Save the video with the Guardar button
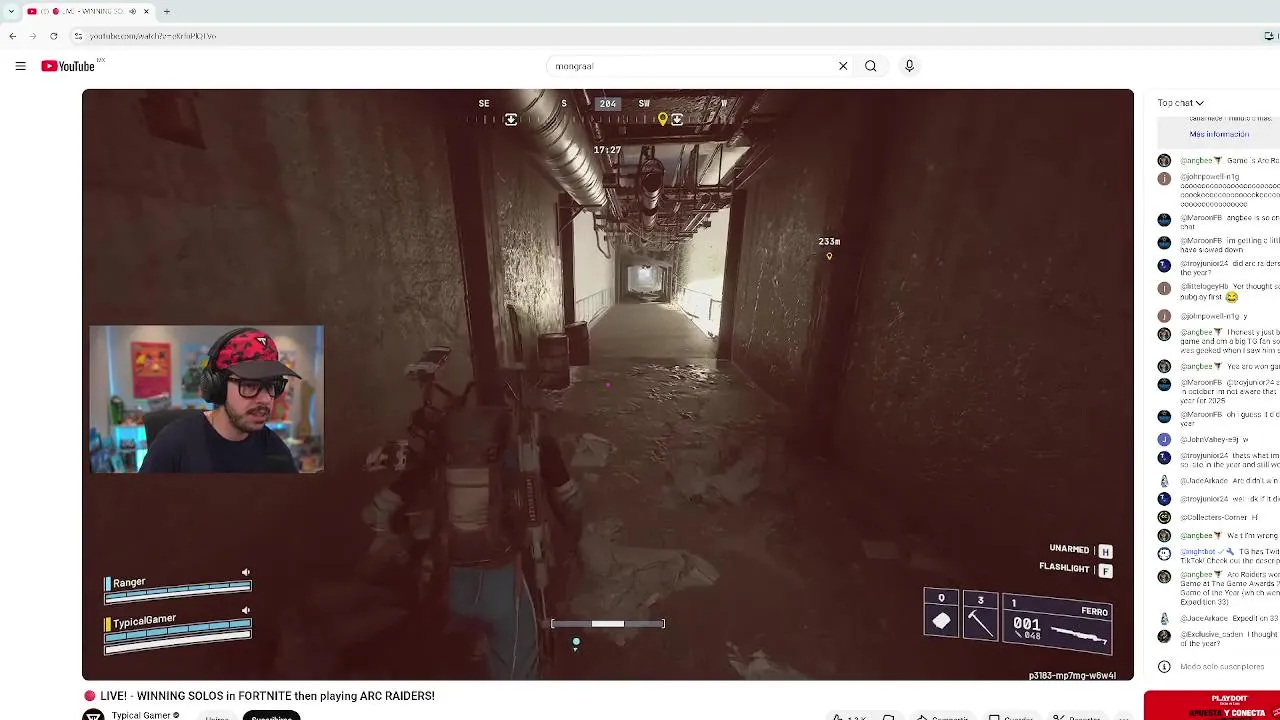 (1012, 717)
